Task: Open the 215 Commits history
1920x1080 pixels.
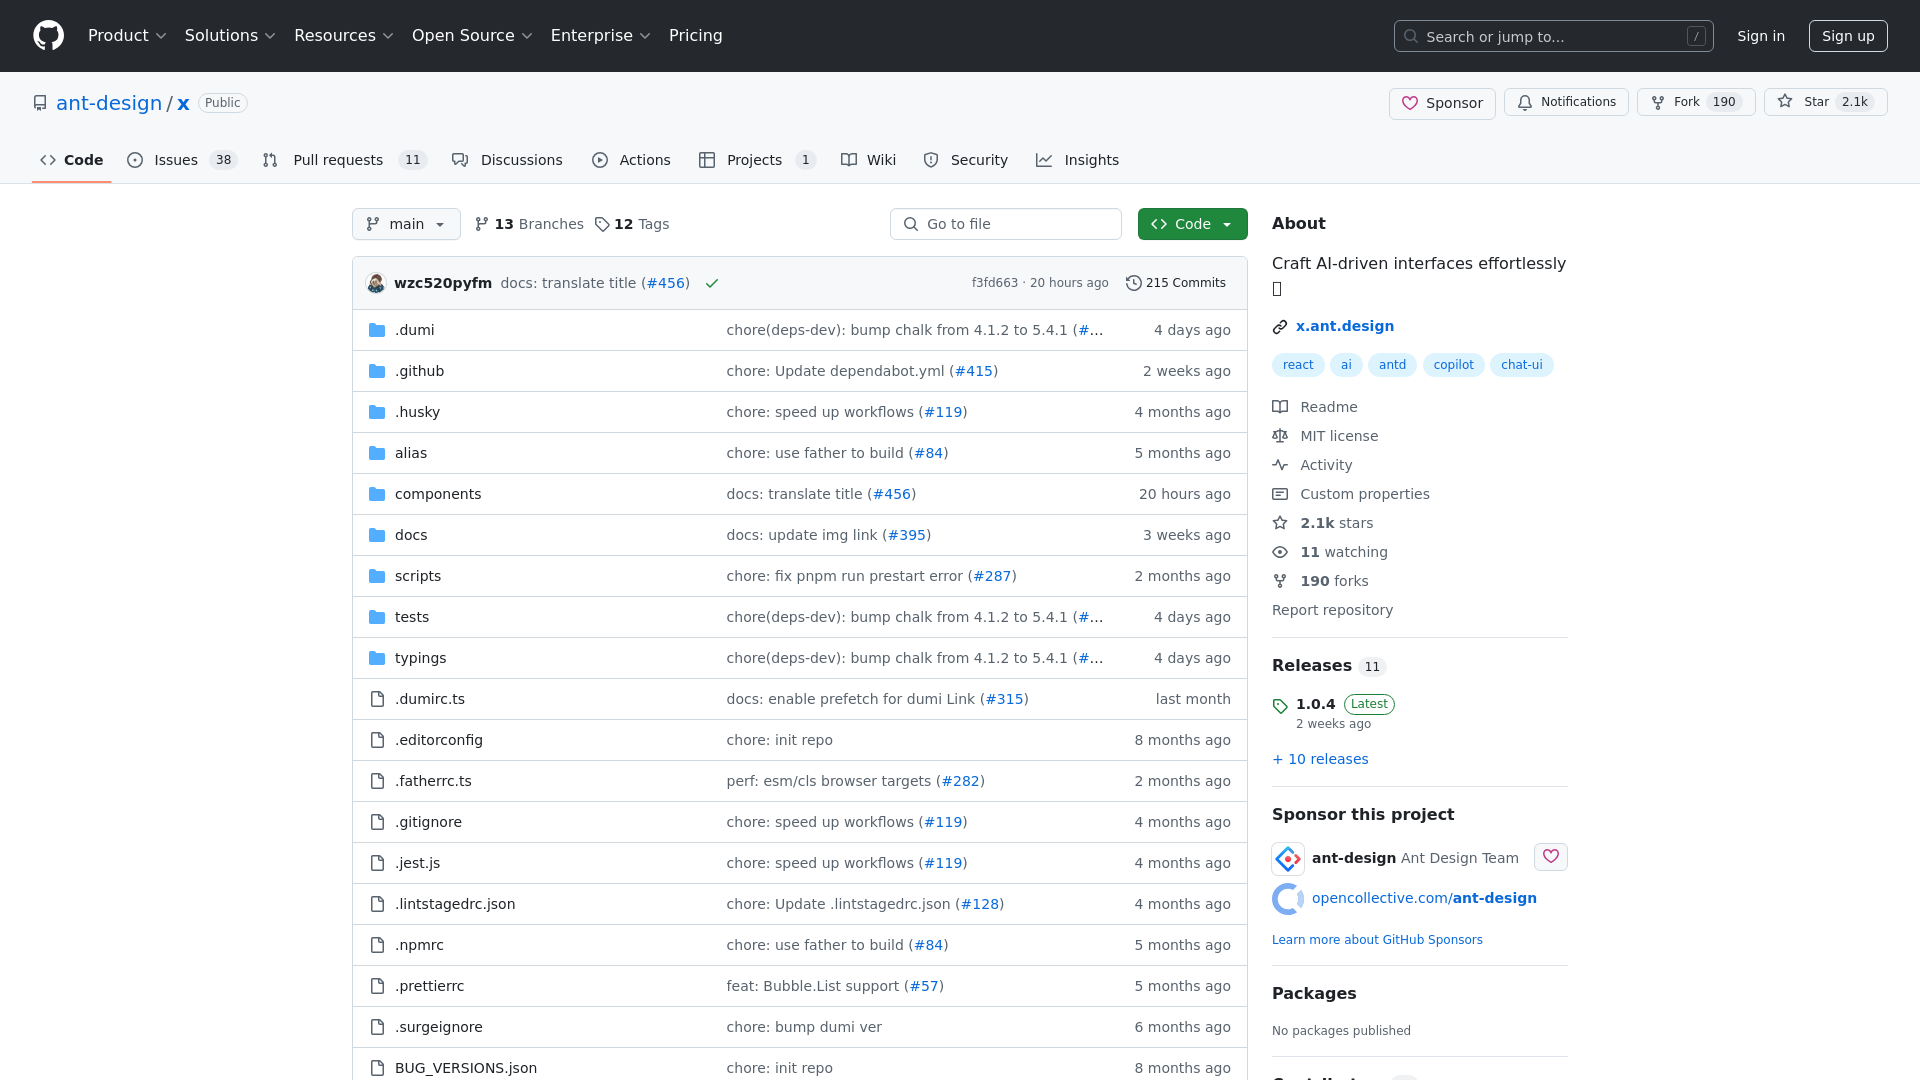Action: [x=1176, y=283]
